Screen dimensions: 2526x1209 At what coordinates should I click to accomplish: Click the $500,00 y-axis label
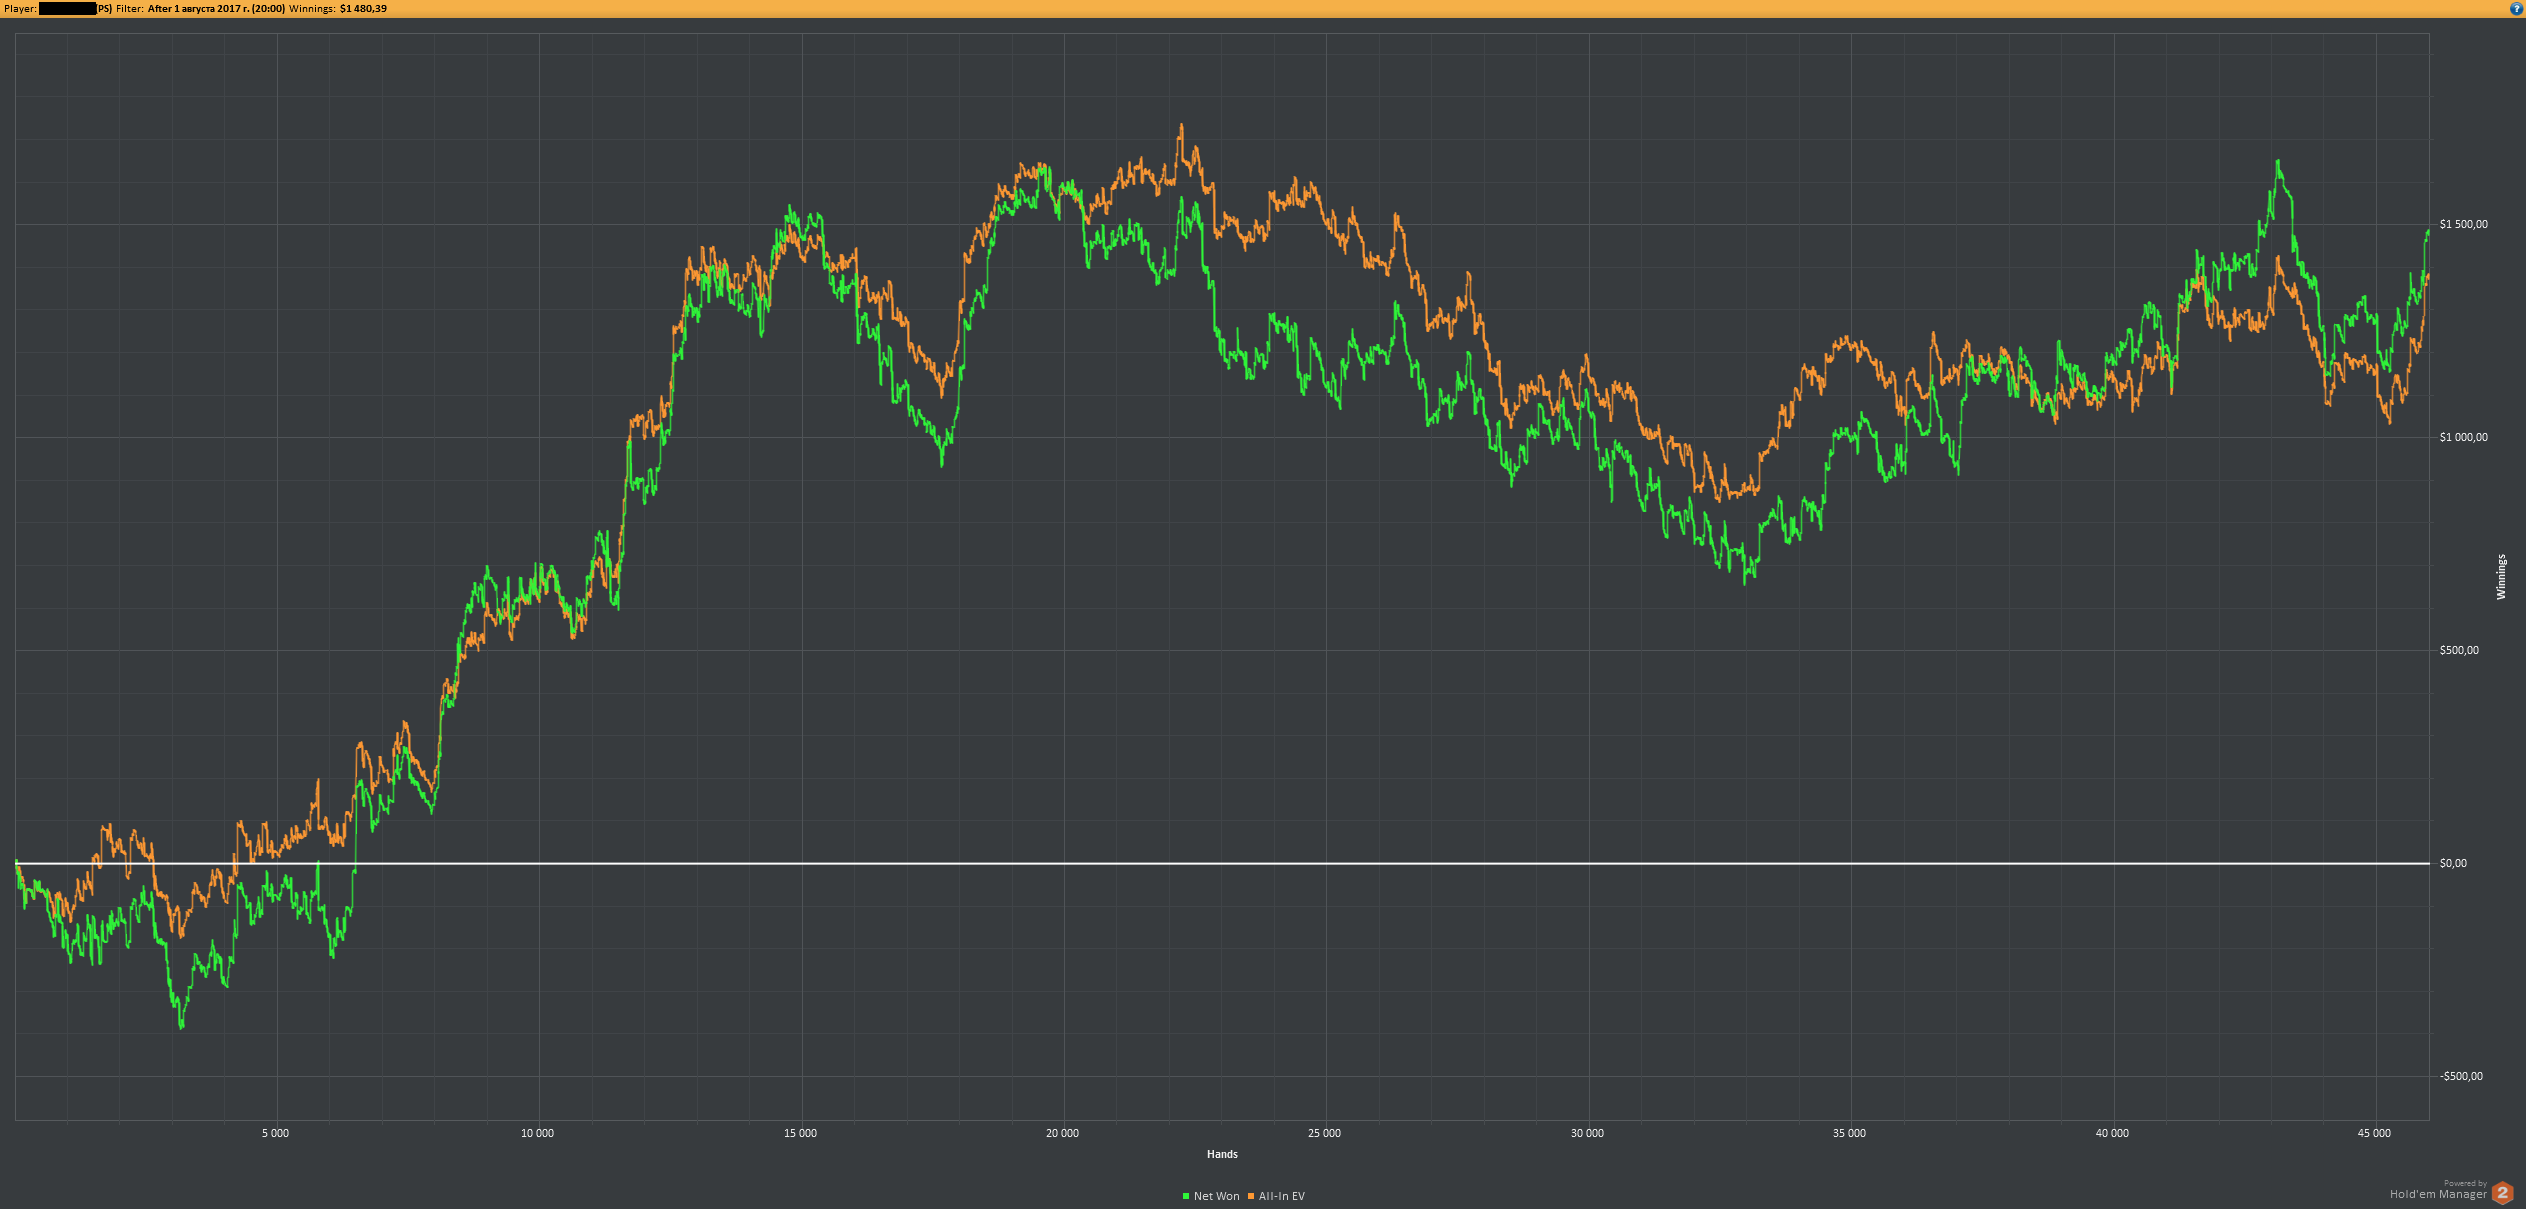point(2459,650)
